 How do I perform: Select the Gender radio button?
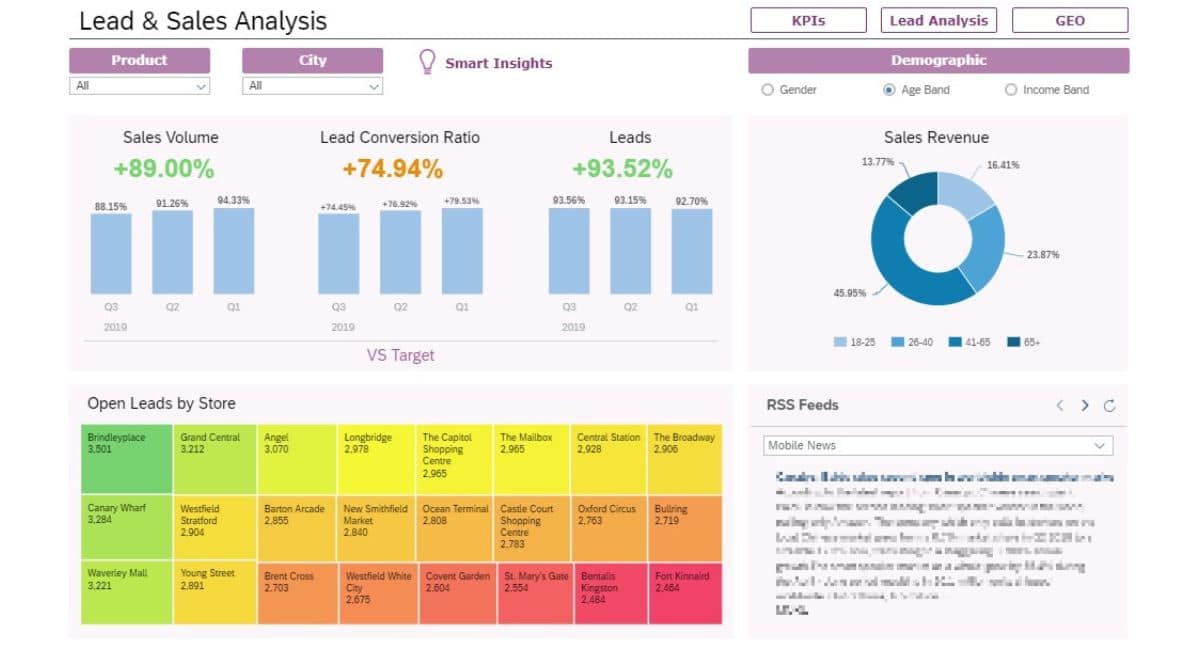[x=768, y=90]
